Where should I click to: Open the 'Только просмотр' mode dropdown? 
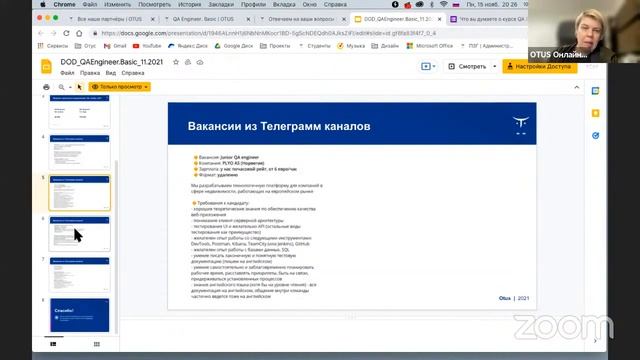click(120, 87)
